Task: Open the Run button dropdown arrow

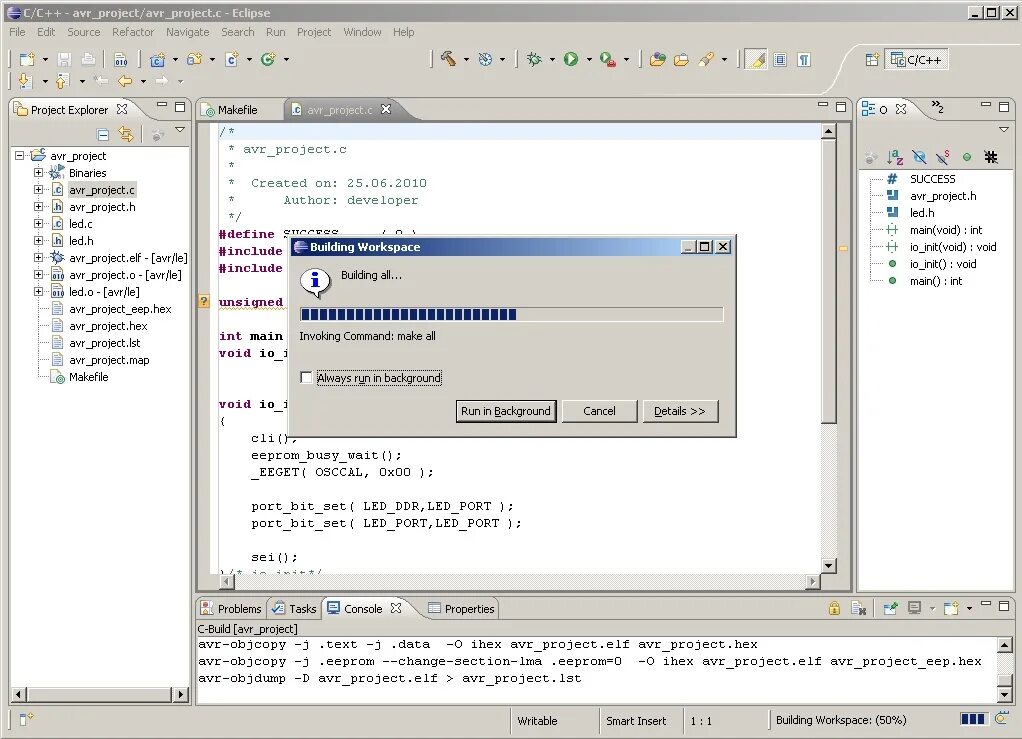Action: tap(589, 60)
